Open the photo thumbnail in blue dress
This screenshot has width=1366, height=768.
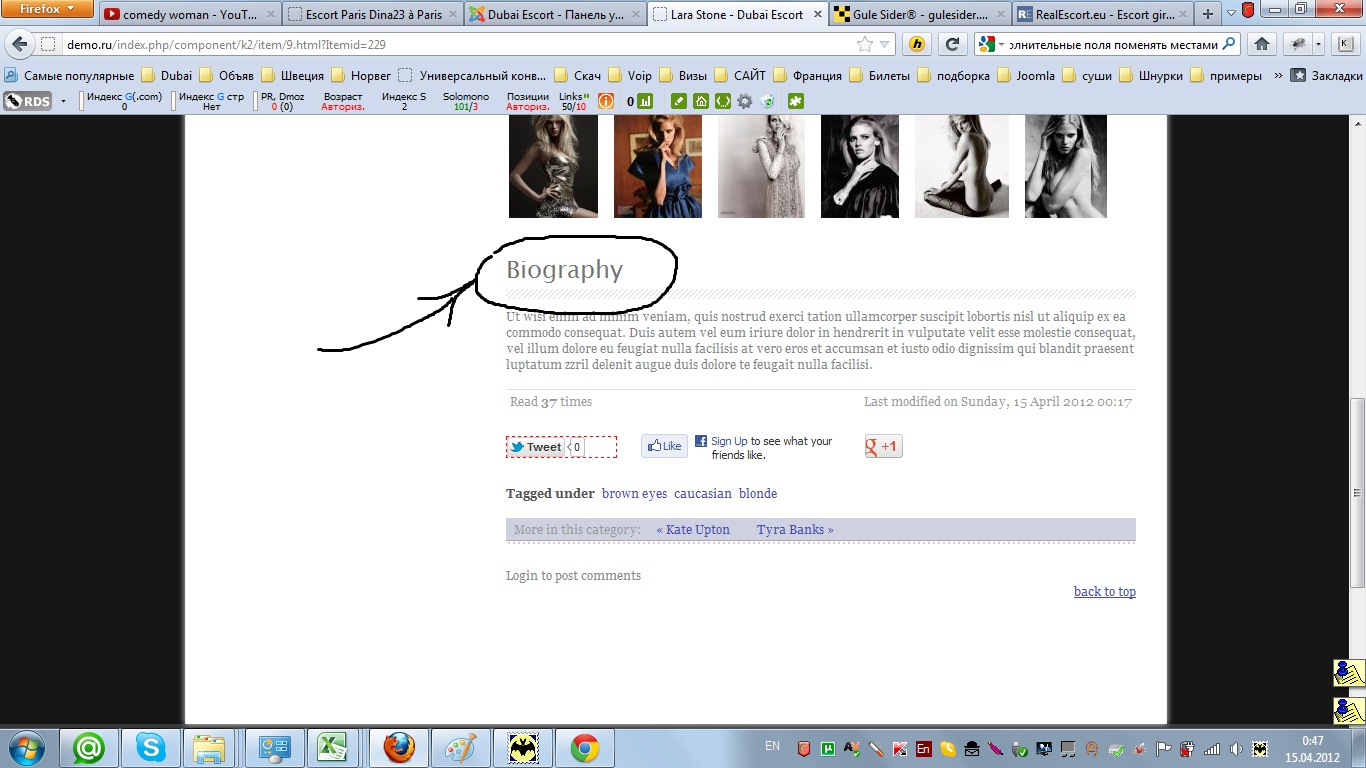click(x=658, y=166)
